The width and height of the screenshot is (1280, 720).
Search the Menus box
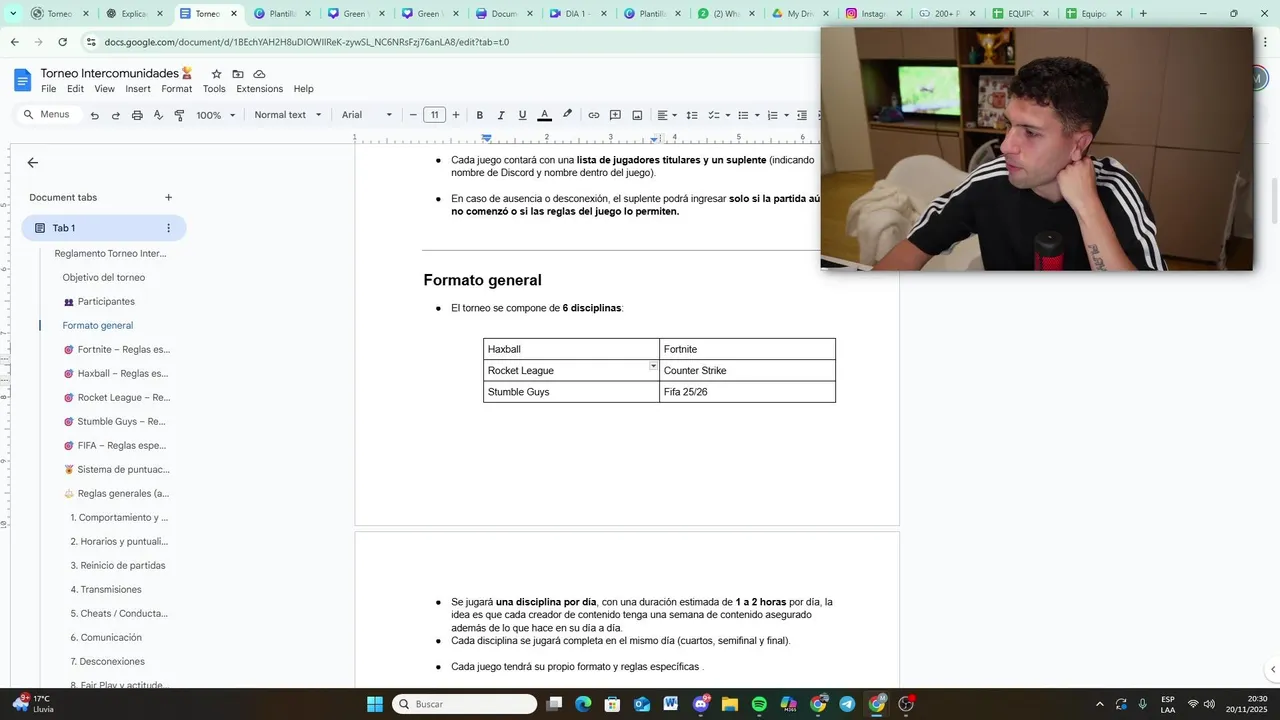48,115
